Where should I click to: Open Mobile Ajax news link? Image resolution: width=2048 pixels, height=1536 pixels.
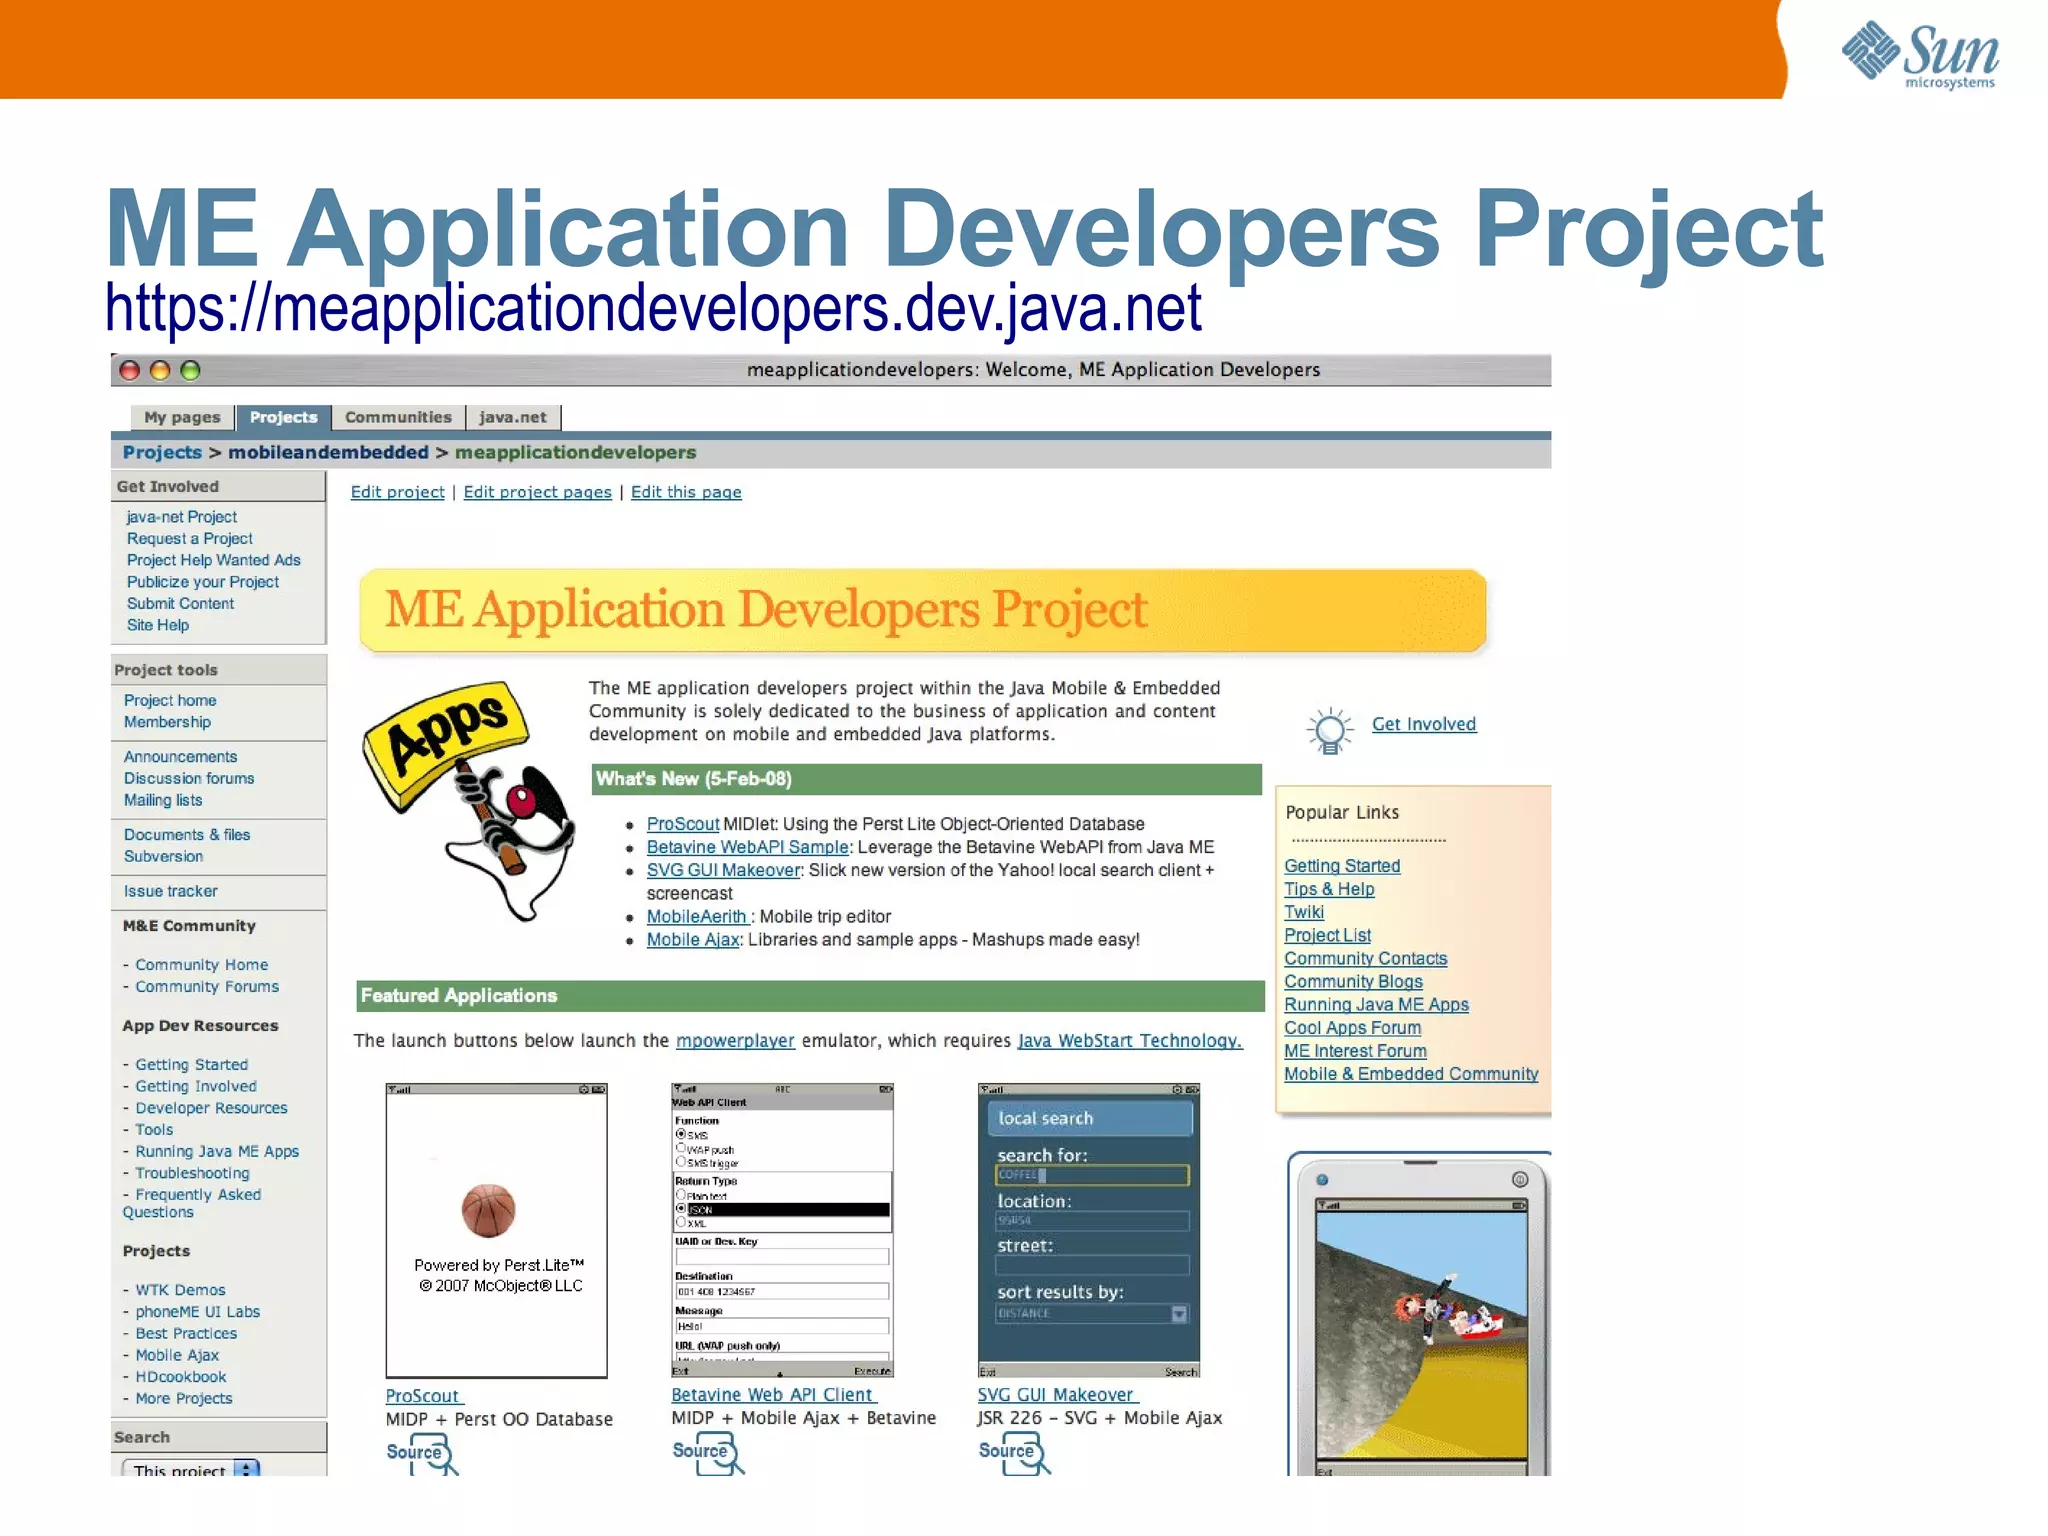click(x=692, y=940)
